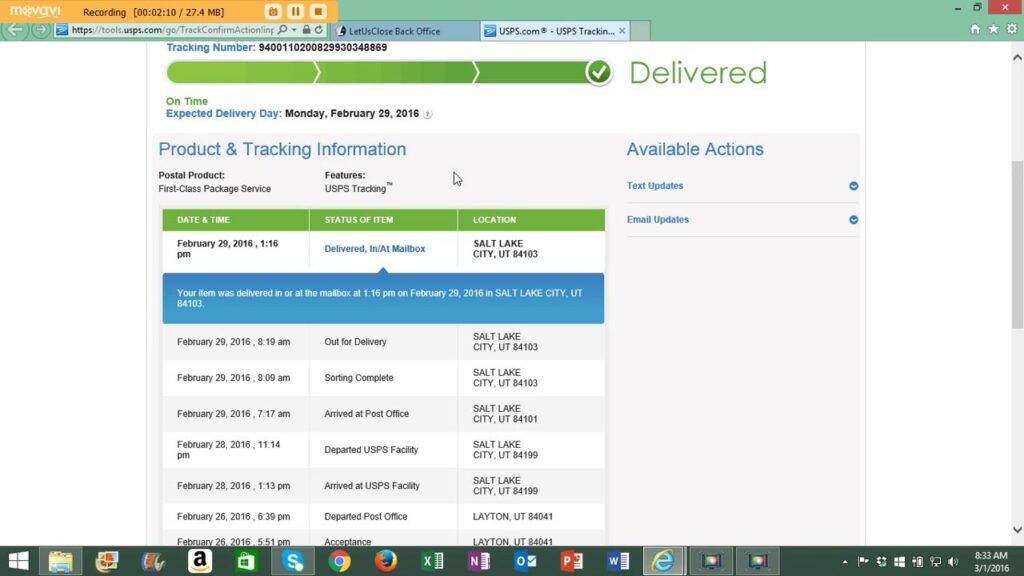Click the expected delivery day help icon

point(428,115)
